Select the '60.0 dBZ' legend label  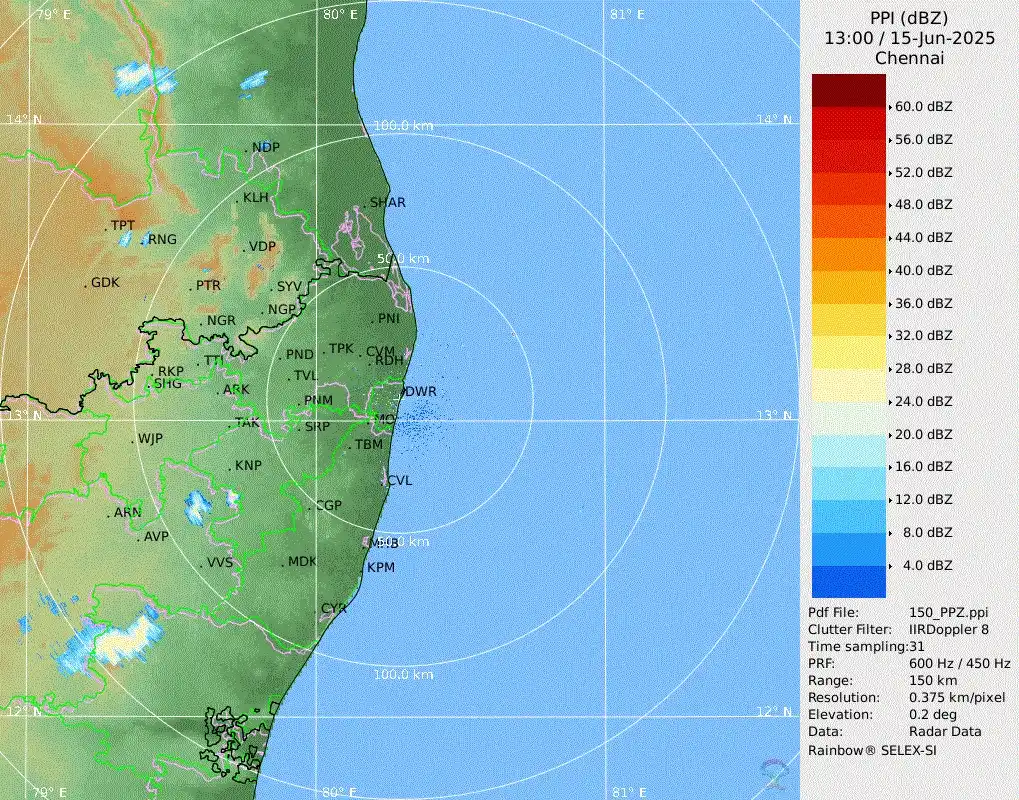click(x=923, y=107)
